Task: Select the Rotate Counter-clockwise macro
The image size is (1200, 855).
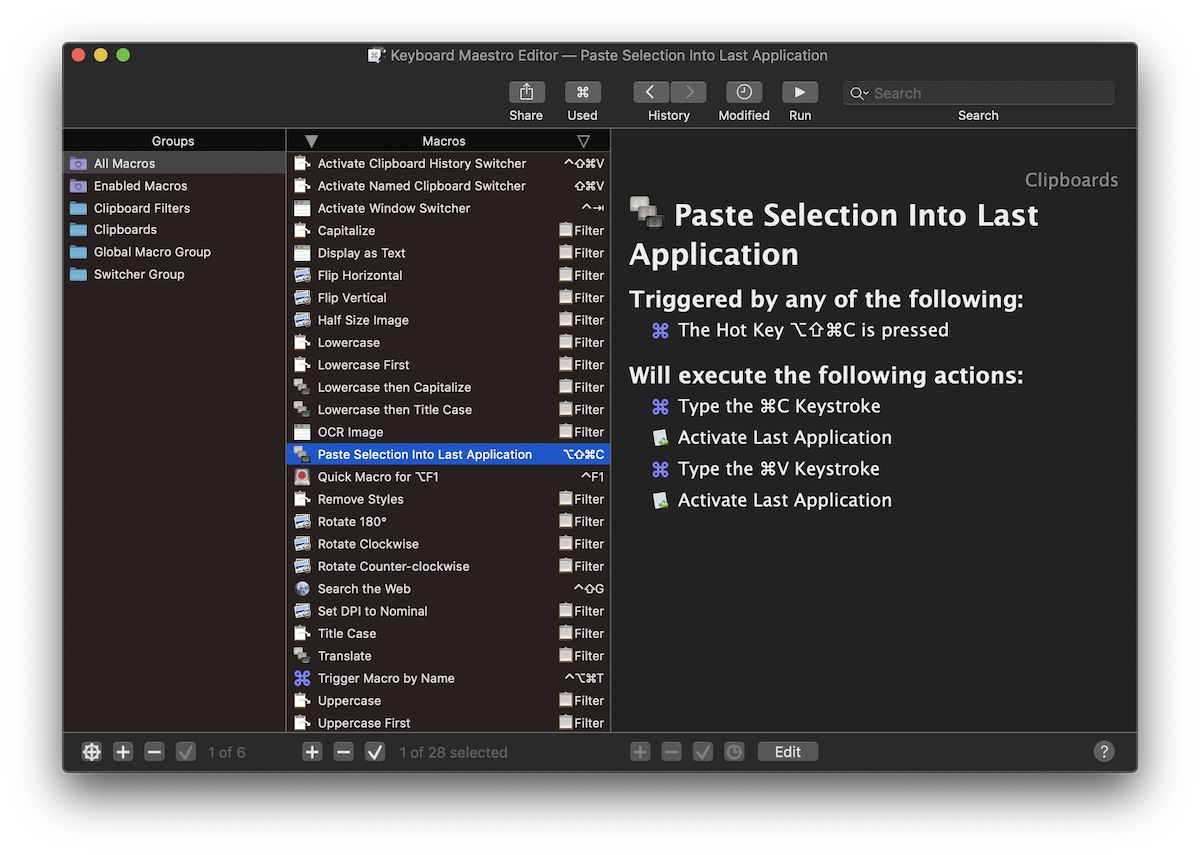Action: point(448,566)
